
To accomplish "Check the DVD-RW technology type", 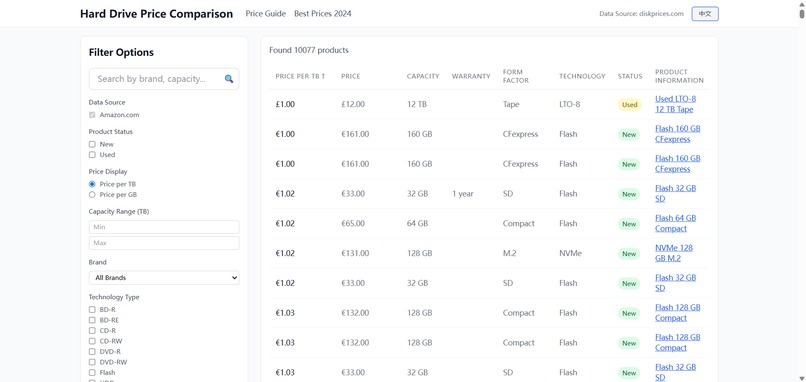I will (x=92, y=362).
